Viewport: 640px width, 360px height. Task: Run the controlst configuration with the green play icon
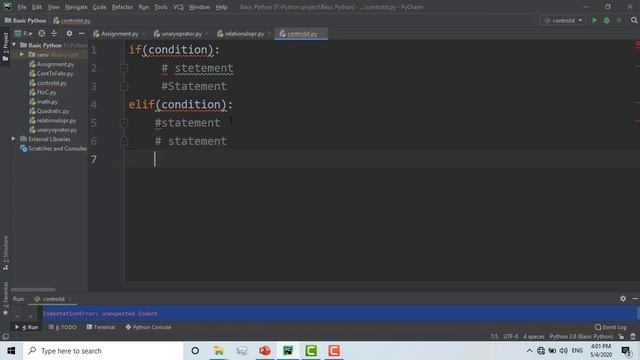tap(594, 20)
